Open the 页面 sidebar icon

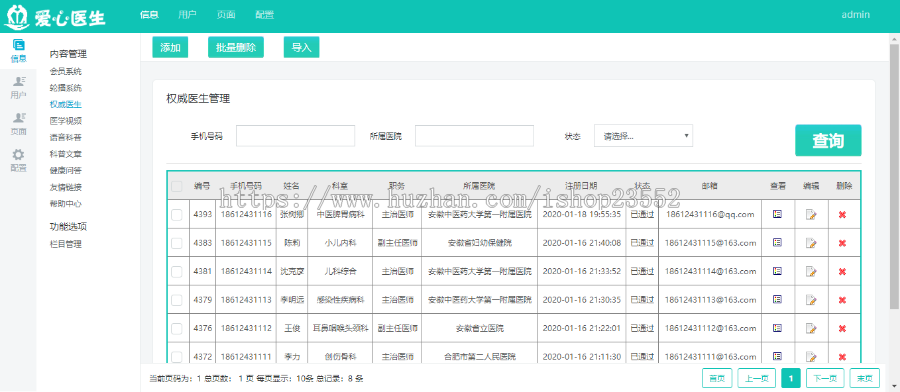pos(18,124)
